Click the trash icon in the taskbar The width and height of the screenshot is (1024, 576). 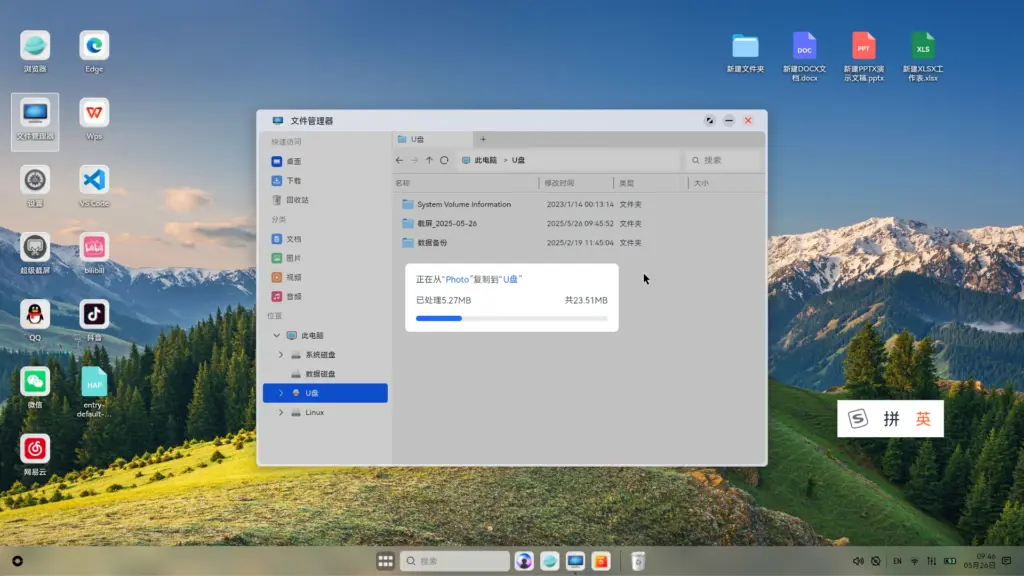638,561
